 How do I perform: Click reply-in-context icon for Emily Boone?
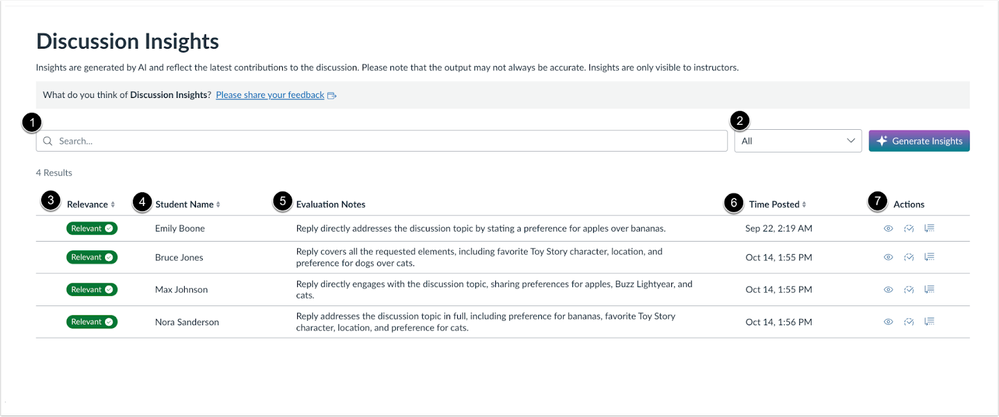[929, 229]
